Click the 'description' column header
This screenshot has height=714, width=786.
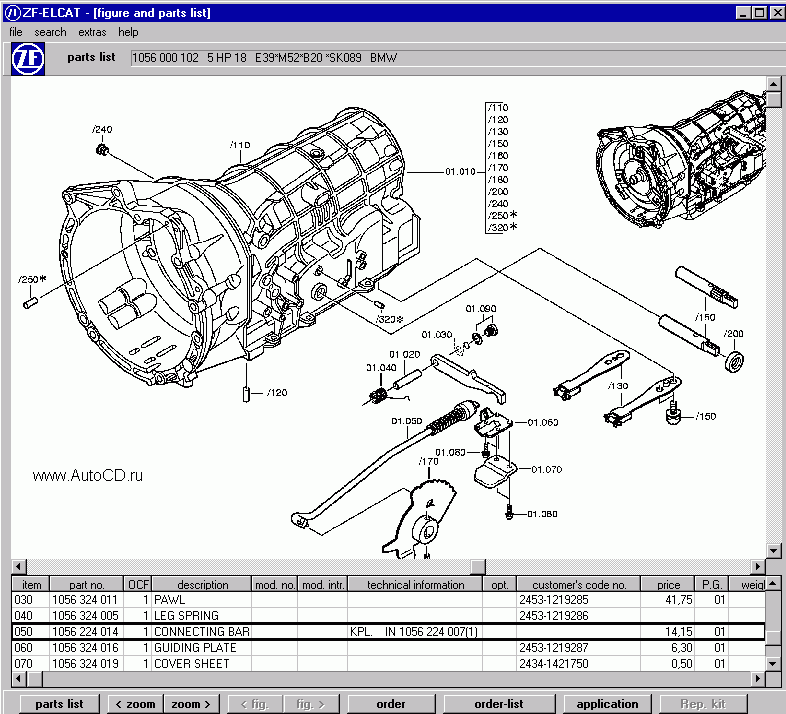click(202, 585)
